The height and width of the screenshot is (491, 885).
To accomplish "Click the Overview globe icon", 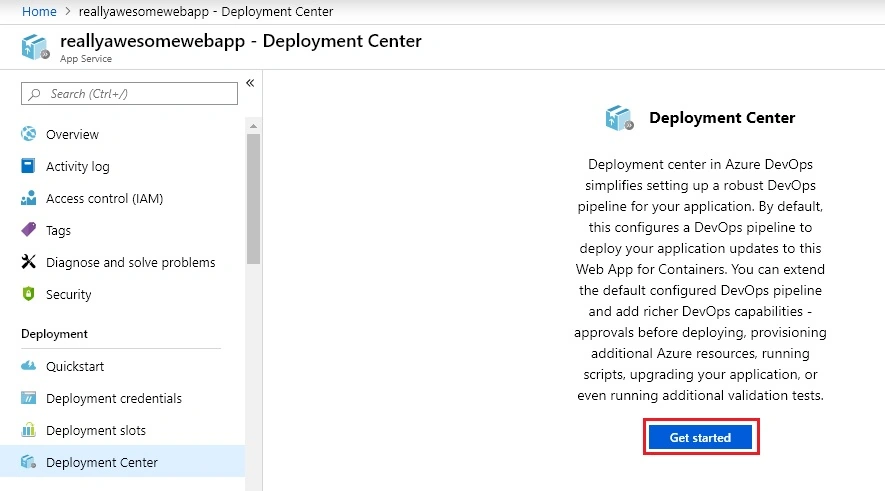I will pos(28,134).
